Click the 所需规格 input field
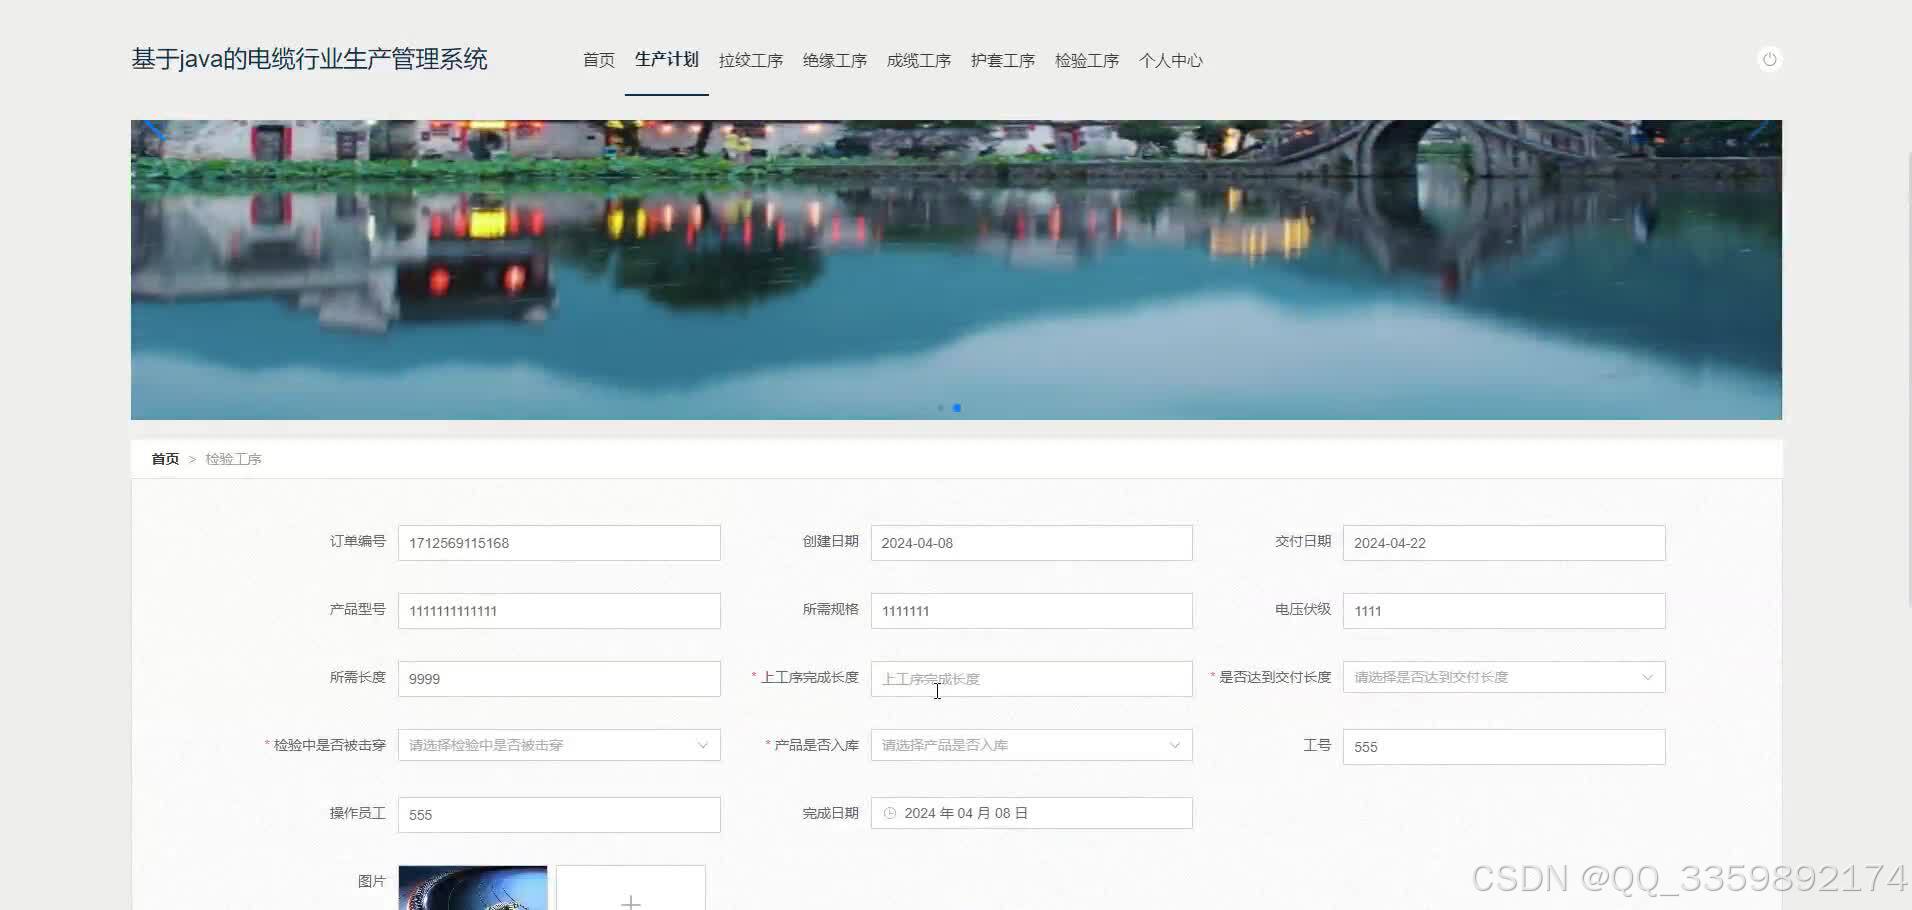The image size is (1912, 910). [1031, 611]
